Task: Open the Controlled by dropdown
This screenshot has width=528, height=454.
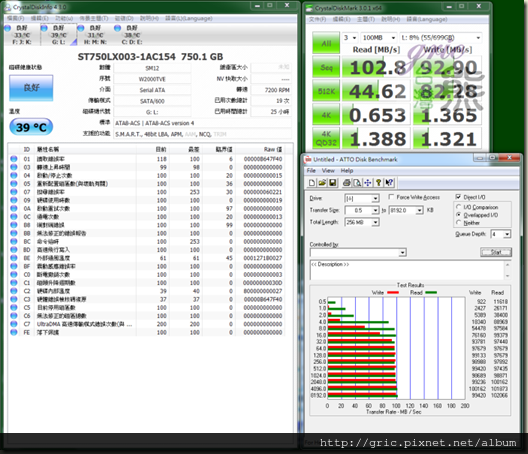Action: click(403, 252)
